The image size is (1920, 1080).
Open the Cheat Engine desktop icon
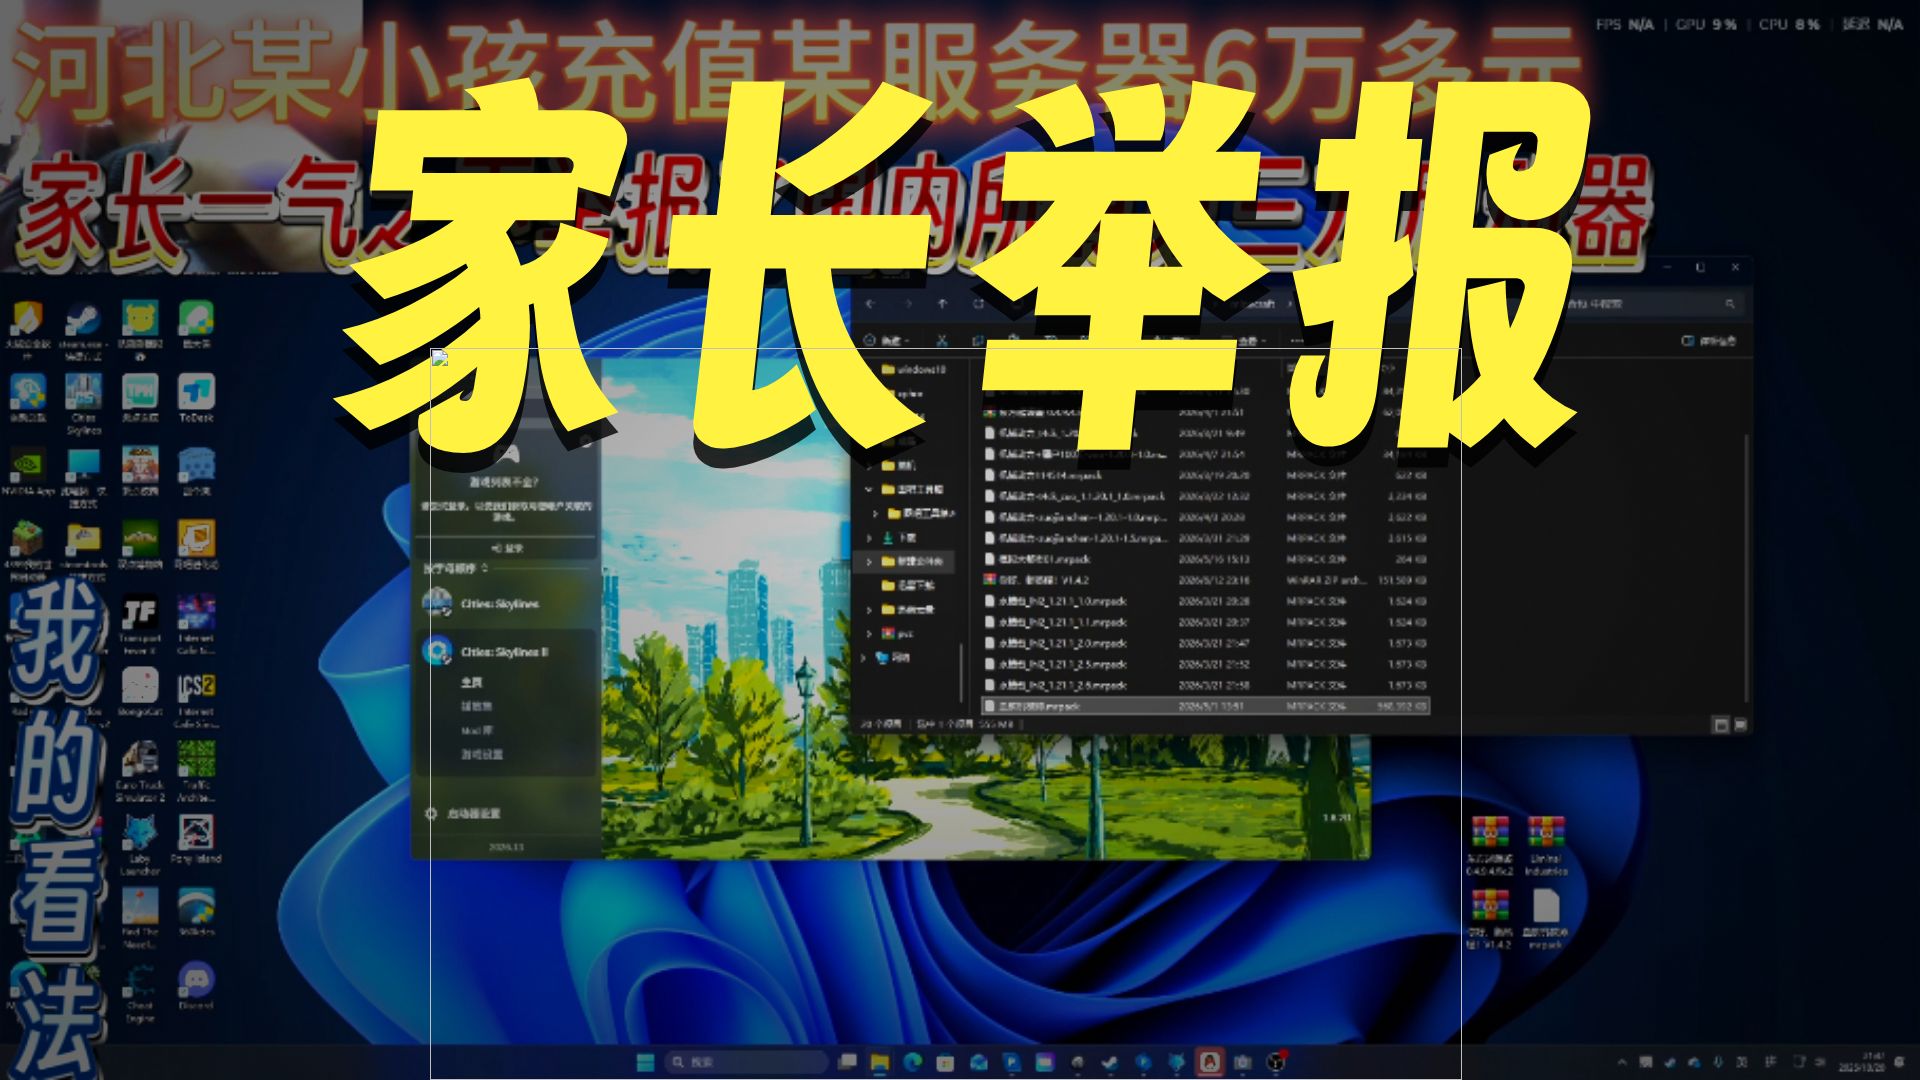[x=140, y=993]
